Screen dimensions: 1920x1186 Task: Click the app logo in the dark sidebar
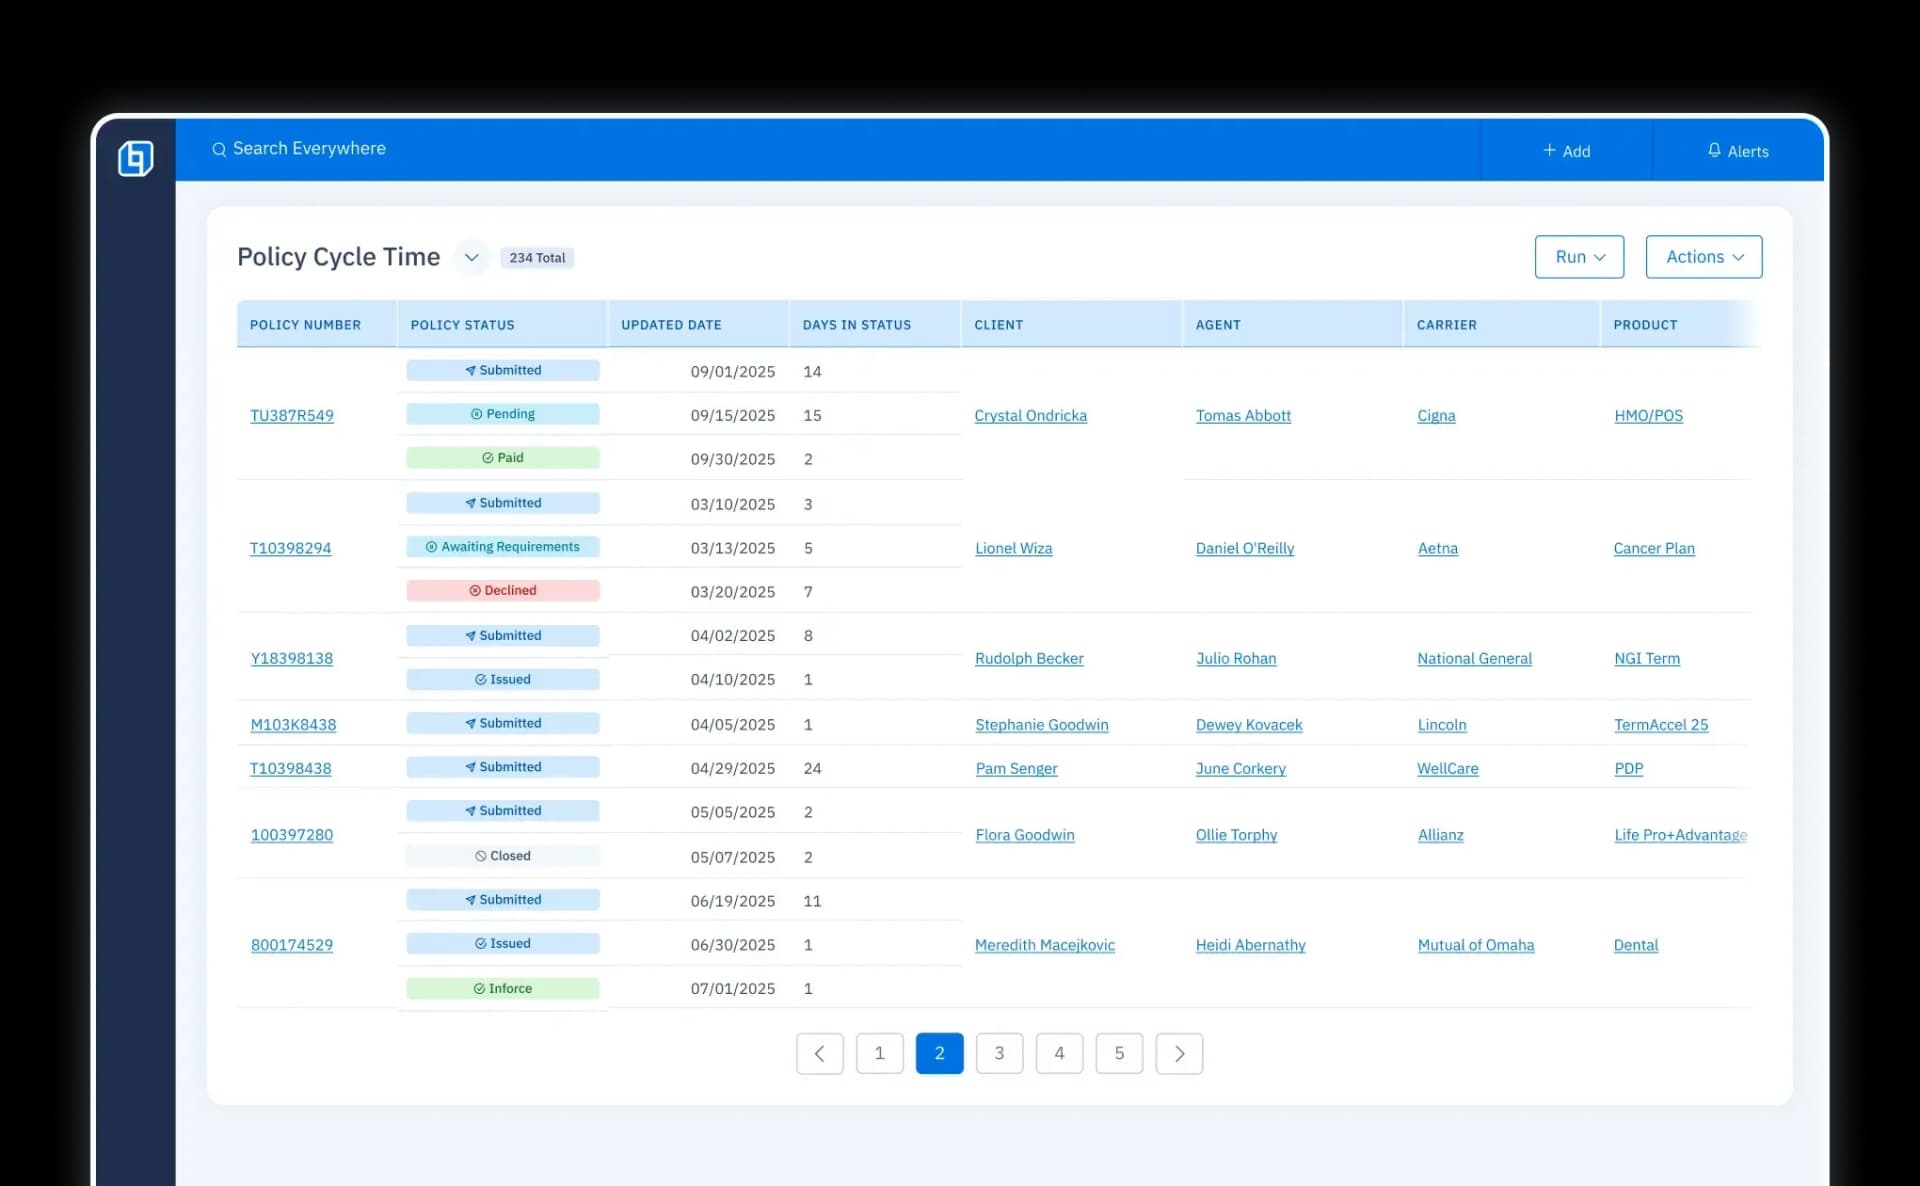tap(135, 158)
